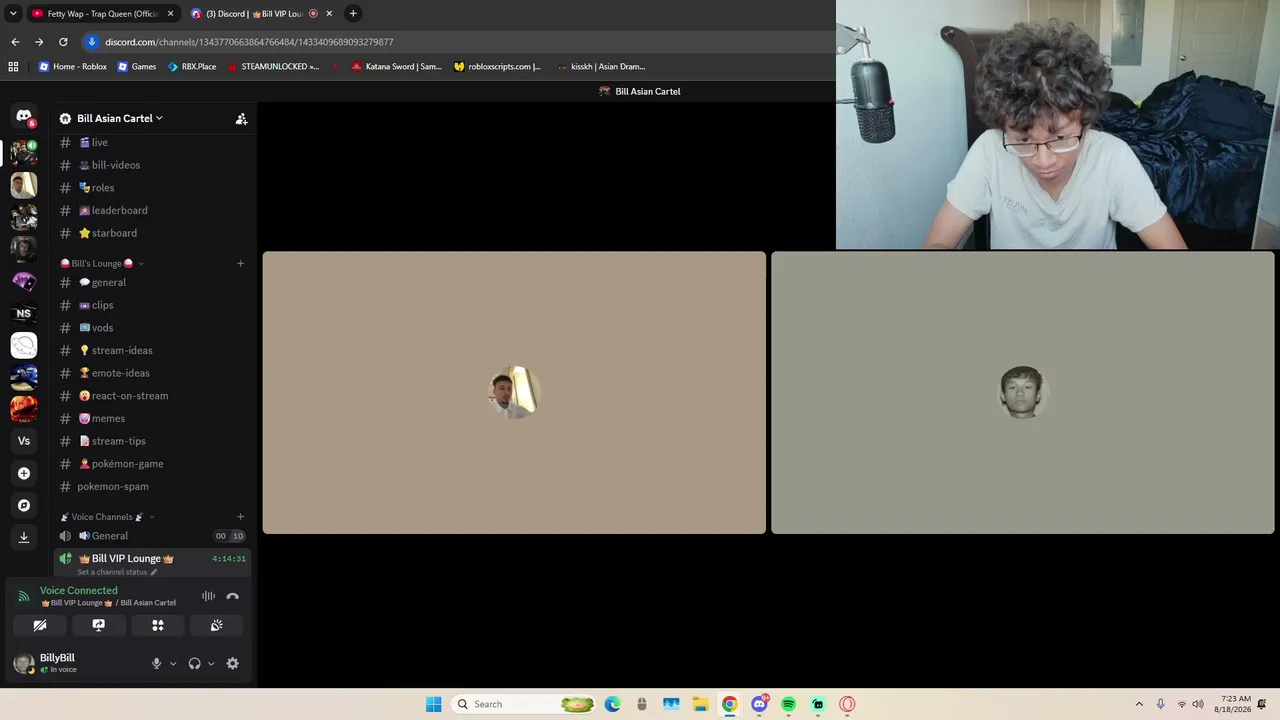Open headphone output device options
The height and width of the screenshot is (720, 1280).
coord(211,663)
